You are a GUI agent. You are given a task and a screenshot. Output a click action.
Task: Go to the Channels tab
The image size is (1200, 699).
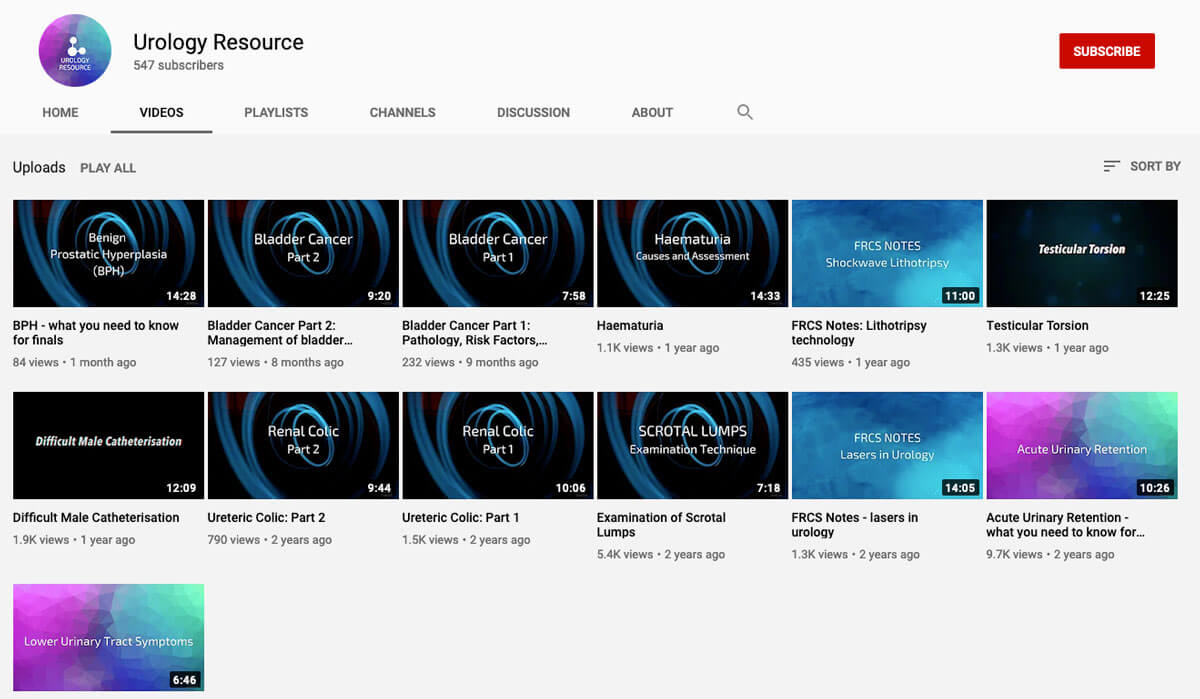pyautogui.click(x=402, y=112)
